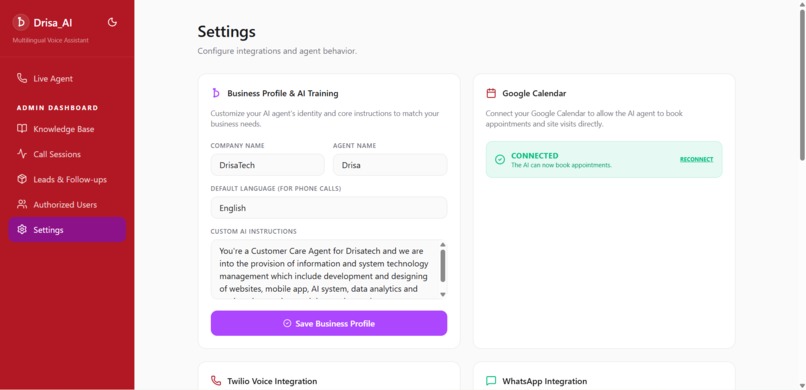Click the textarea scroll up arrow
Screen dimensions: 806x390
(443, 245)
